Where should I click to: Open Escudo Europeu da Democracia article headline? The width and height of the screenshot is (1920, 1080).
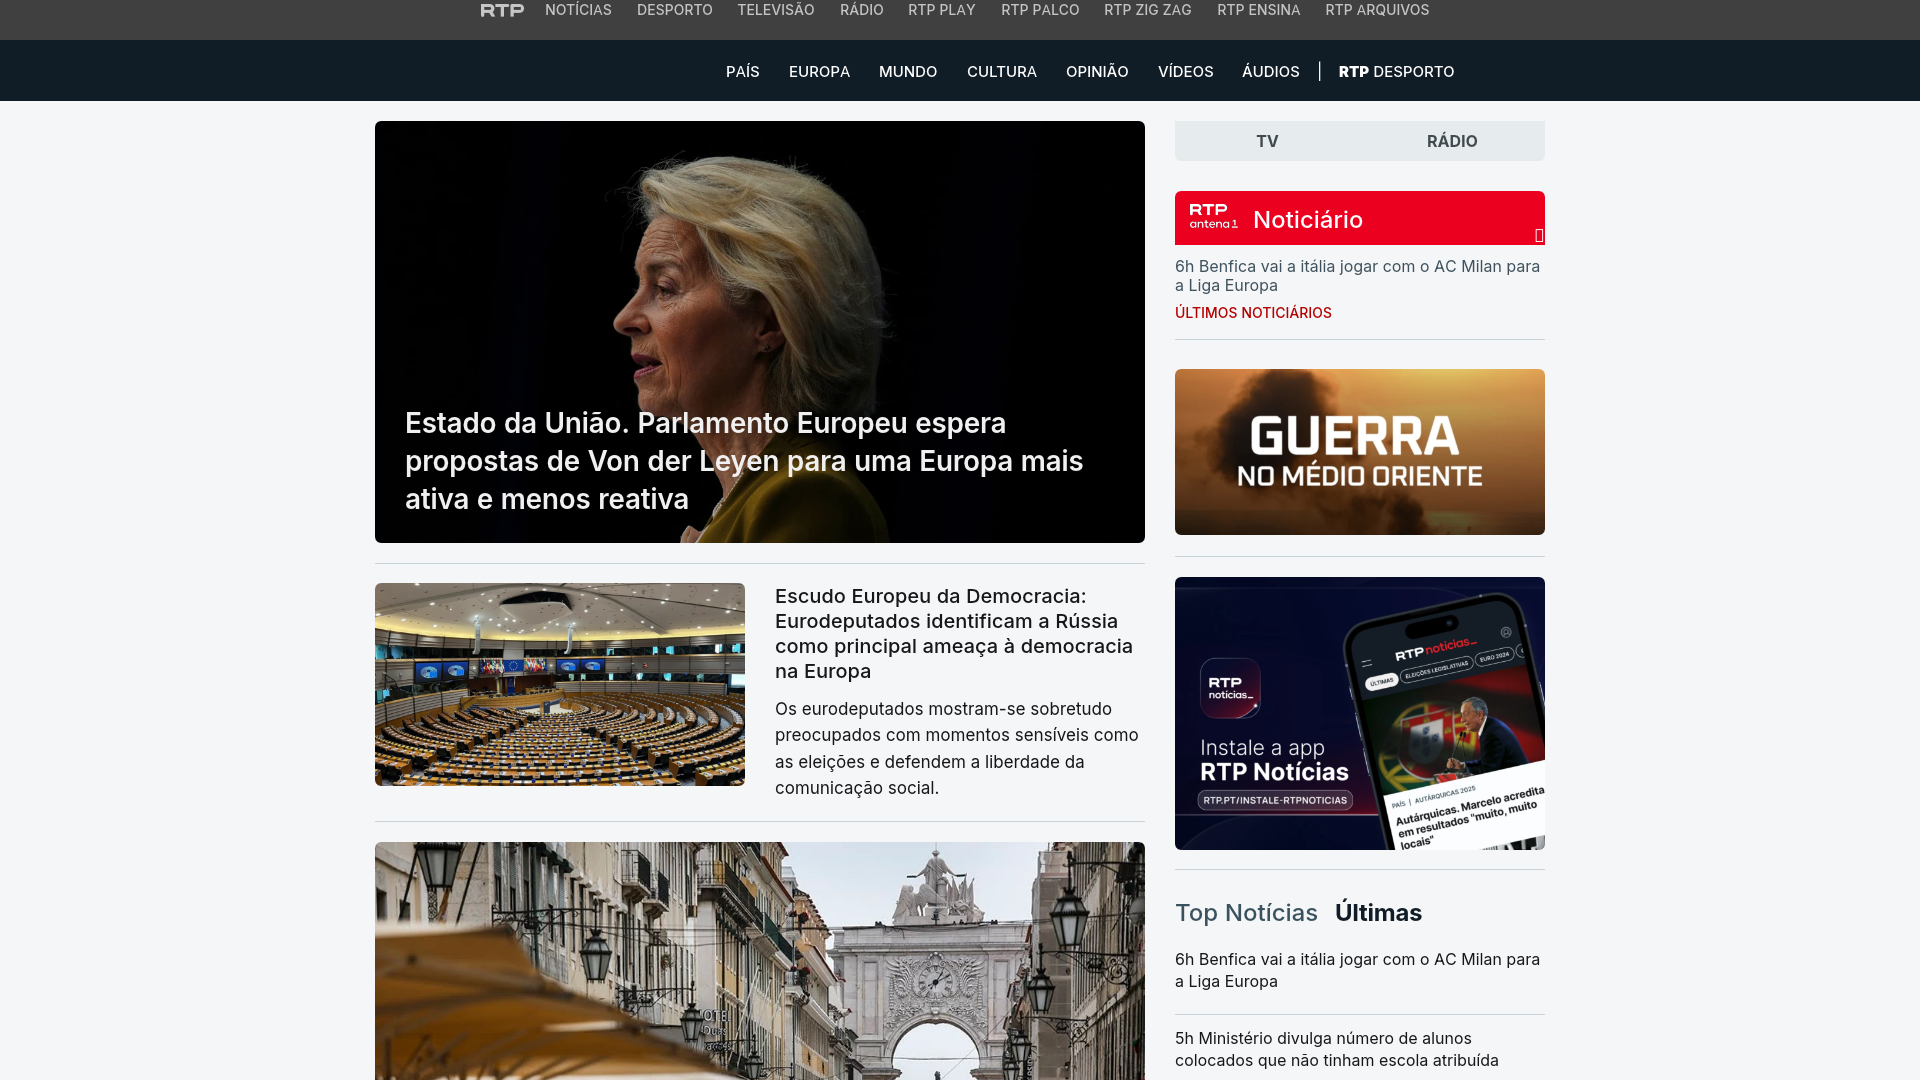pos(954,634)
